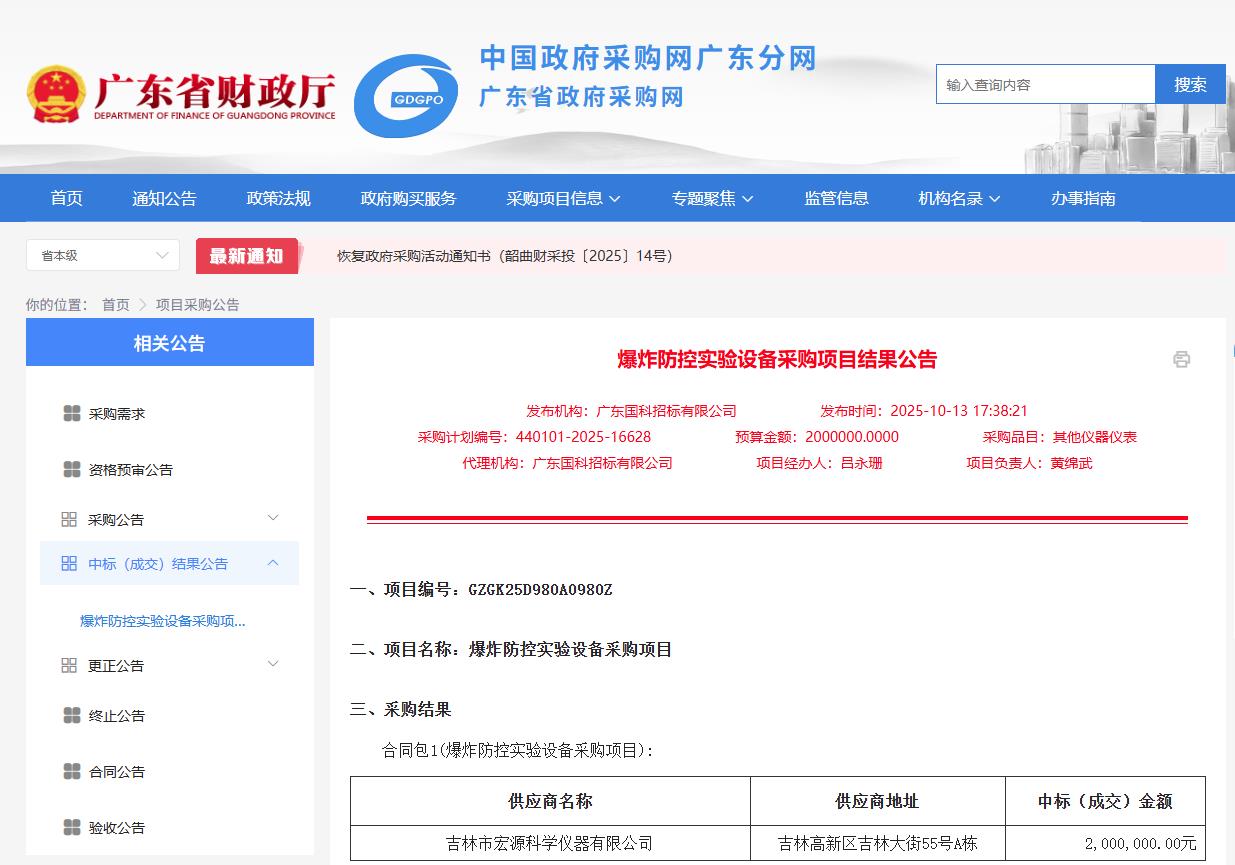Open the 机构名录 navigation menu

959,199
